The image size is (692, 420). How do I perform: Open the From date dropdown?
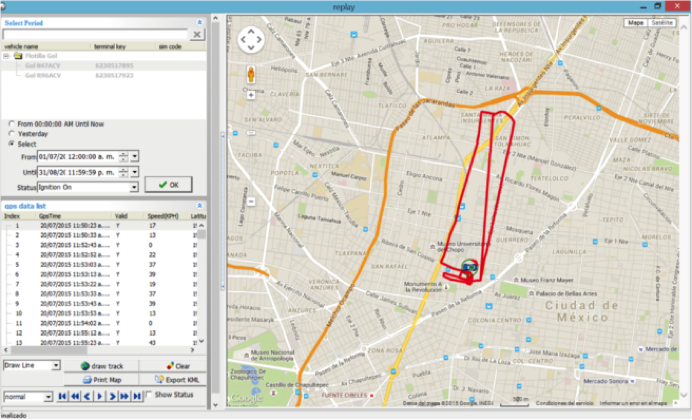(x=134, y=156)
